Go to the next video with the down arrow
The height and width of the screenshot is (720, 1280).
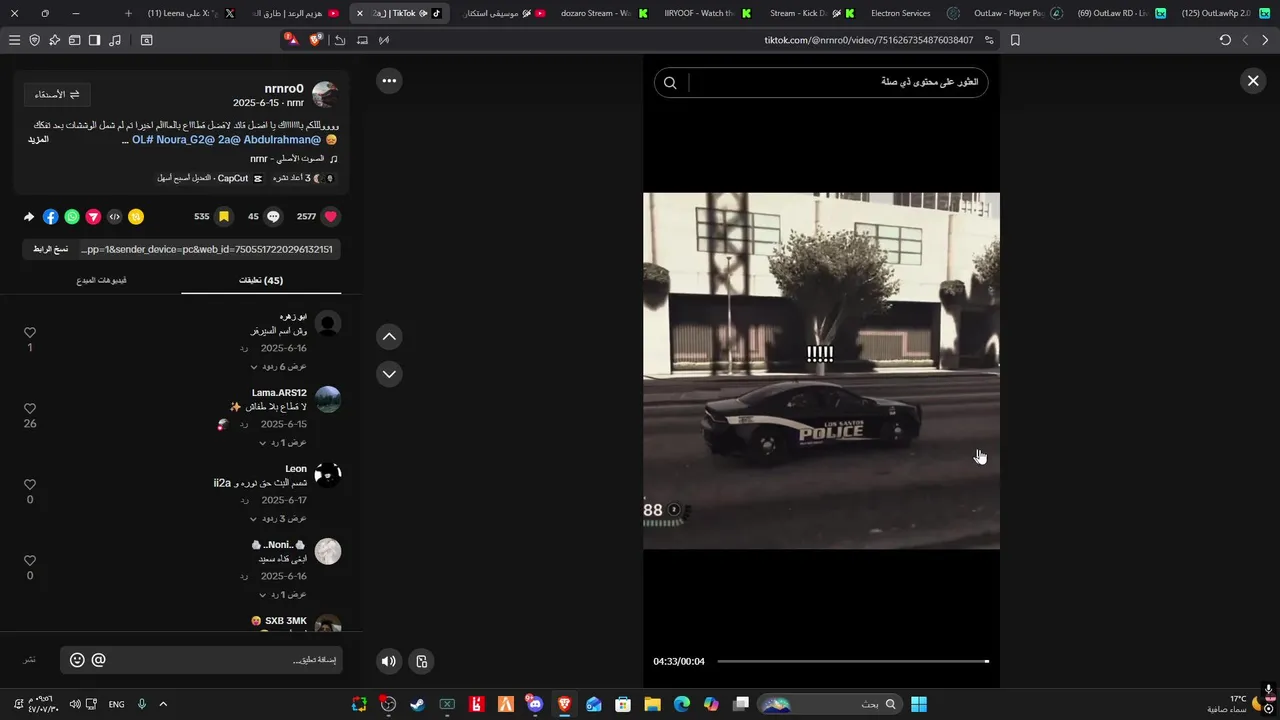pyautogui.click(x=389, y=374)
